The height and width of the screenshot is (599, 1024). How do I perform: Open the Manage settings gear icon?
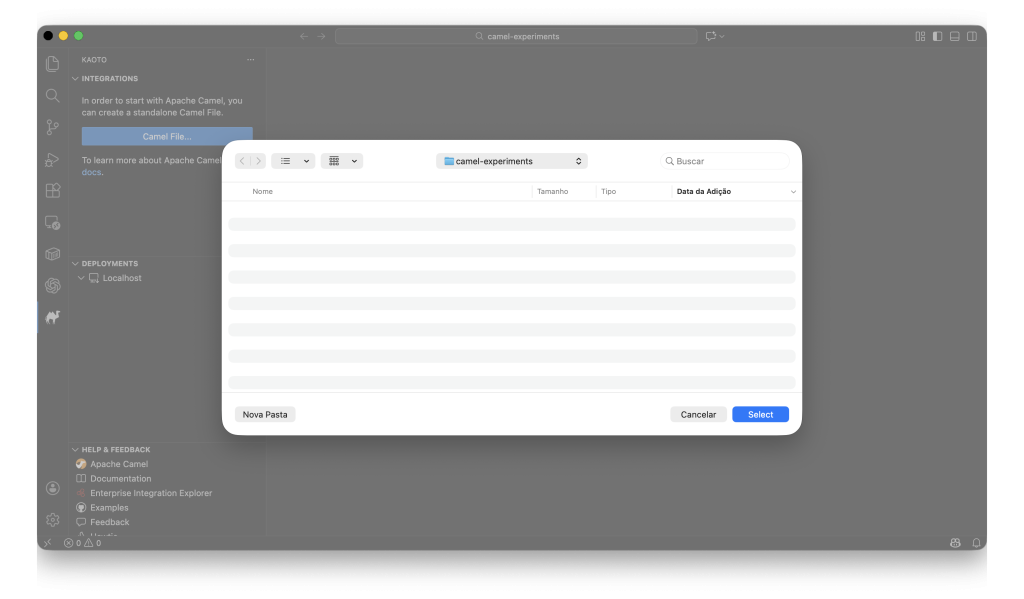[x=52, y=520]
